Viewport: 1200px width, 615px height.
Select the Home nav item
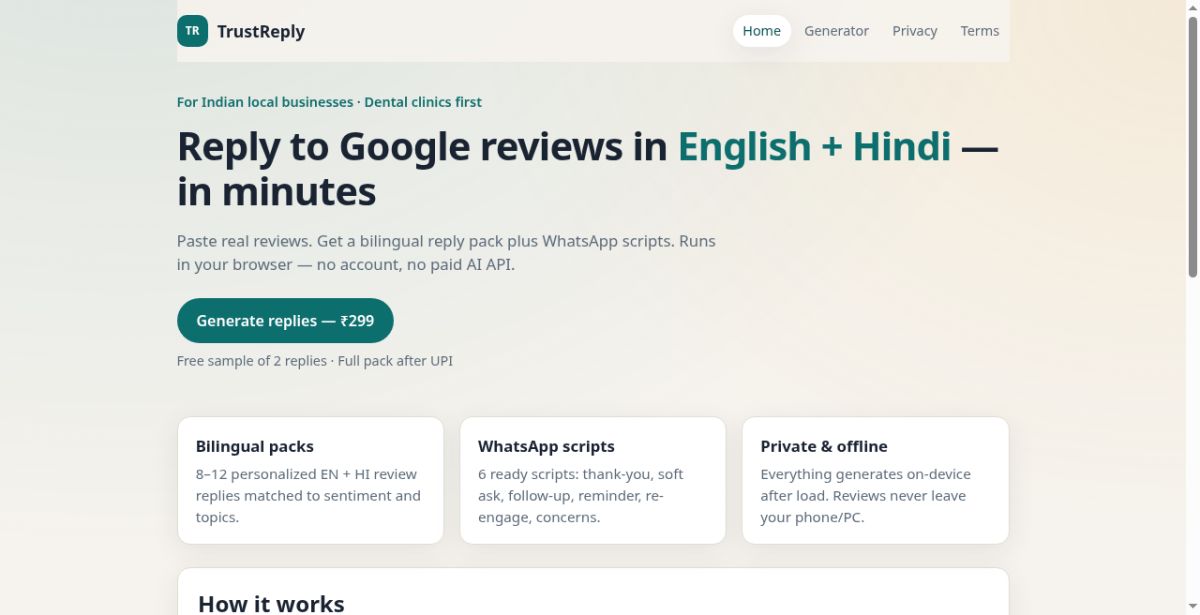[x=761, y=31]
